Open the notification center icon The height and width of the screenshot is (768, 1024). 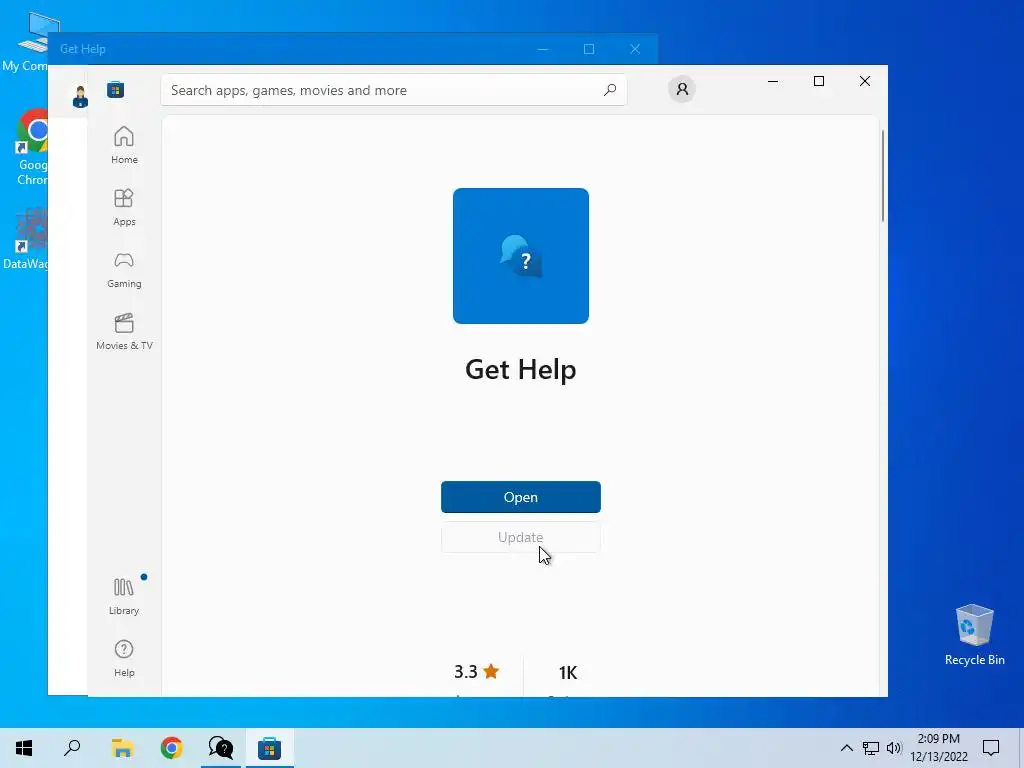point(991,748)
